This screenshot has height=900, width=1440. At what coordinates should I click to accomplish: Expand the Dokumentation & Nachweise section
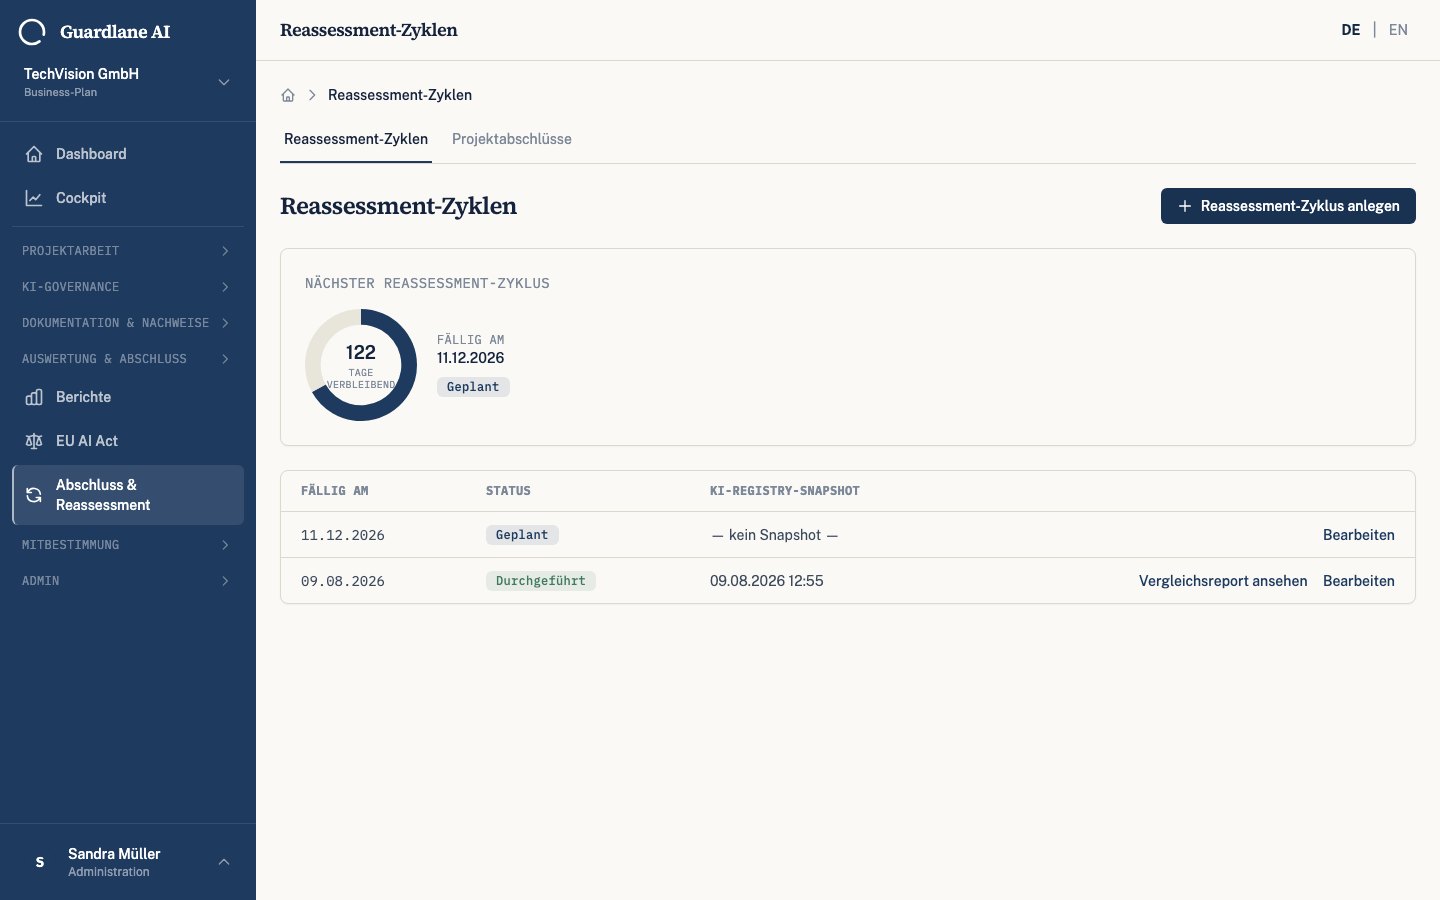coord(128,323)
